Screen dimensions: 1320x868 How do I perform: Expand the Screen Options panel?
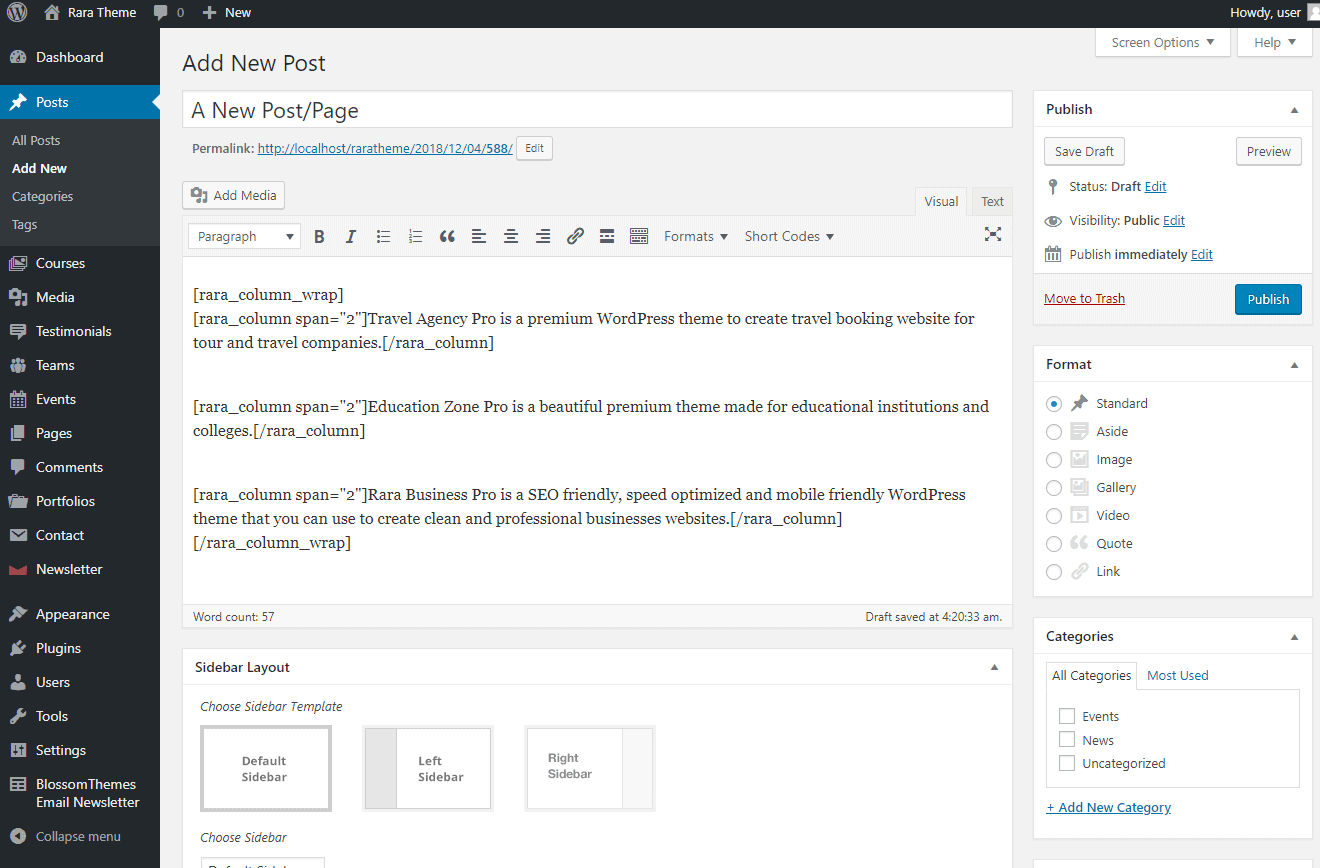pos(1163,43)
